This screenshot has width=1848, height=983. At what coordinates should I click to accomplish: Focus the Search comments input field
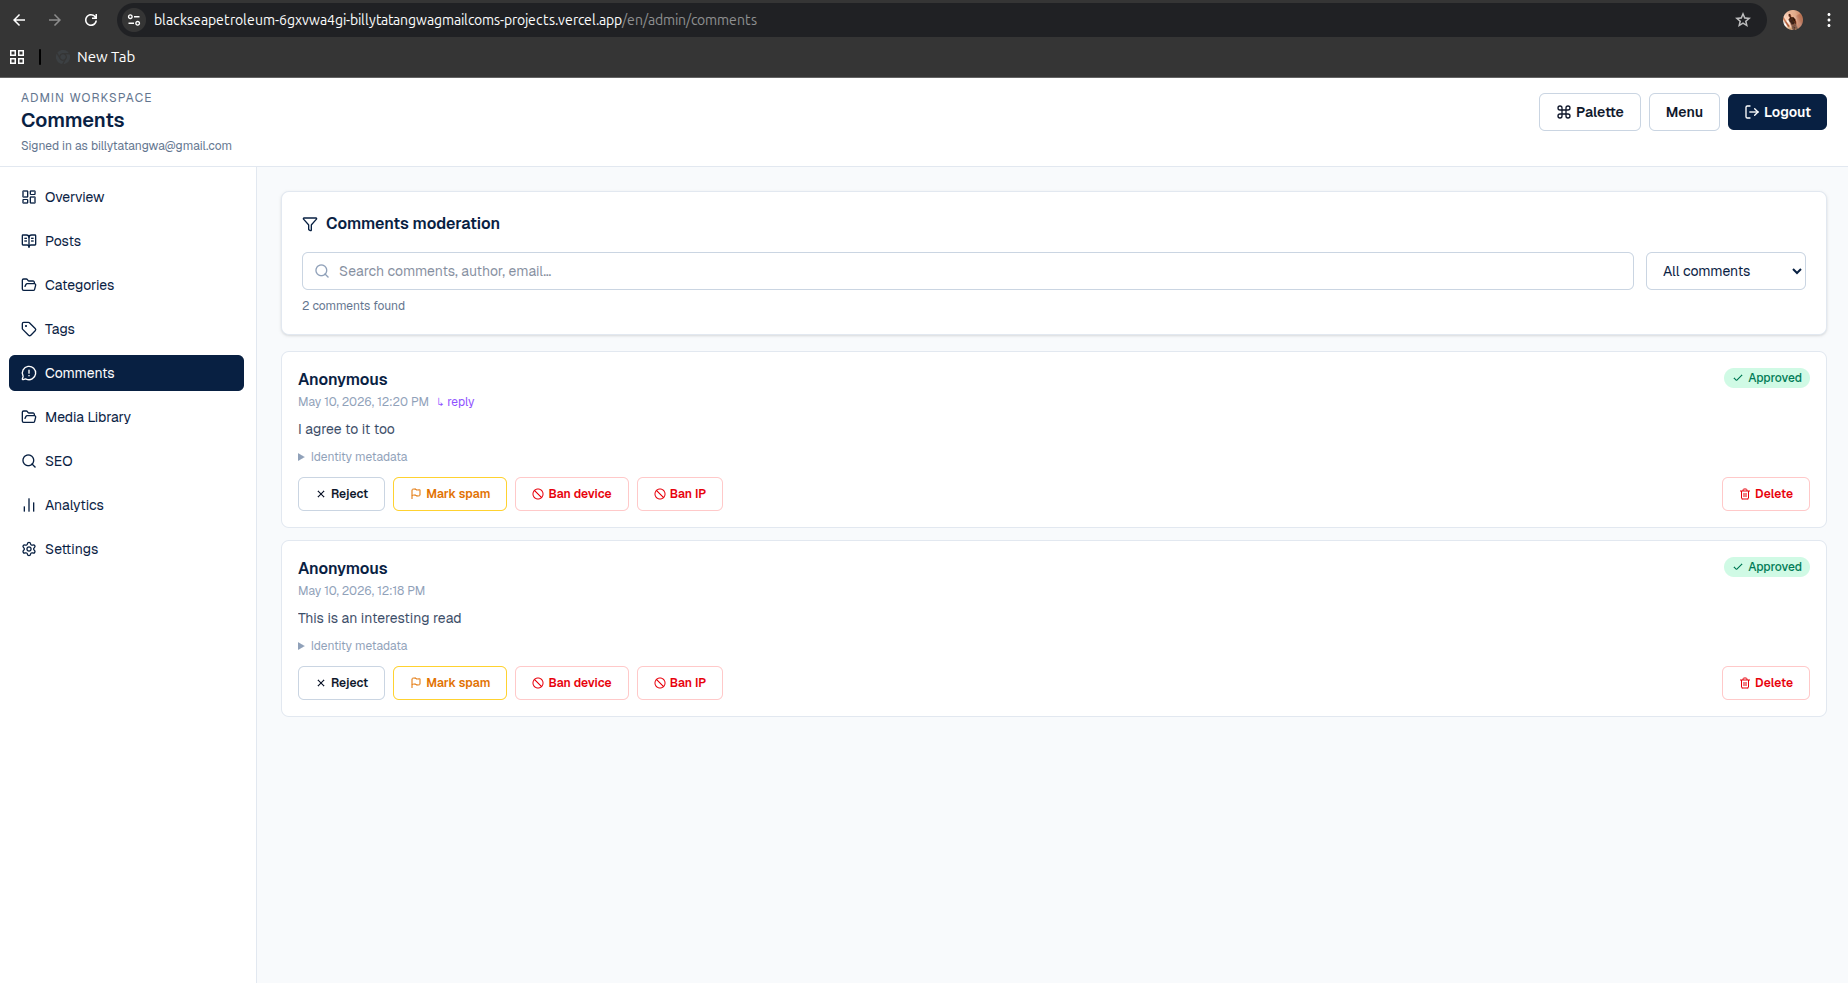click(x=967, y=271)
